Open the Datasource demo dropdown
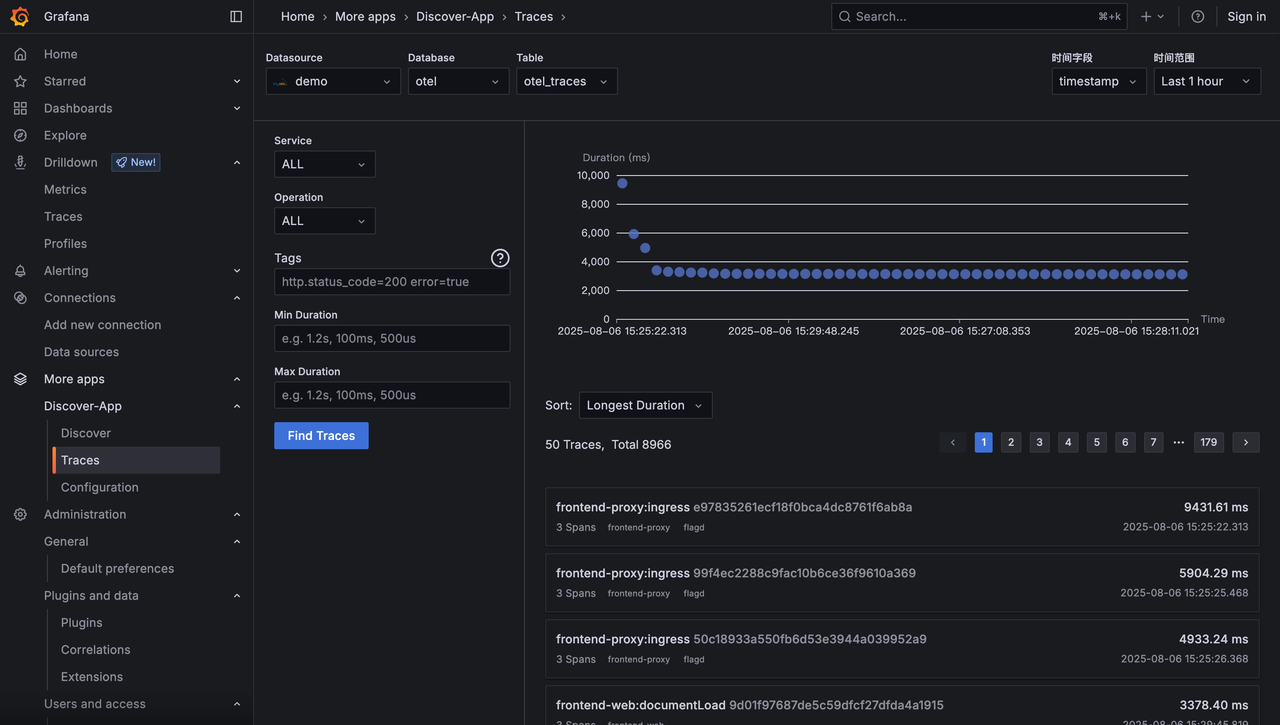Image resolution: width=1280 pixels, height=725 pixels. pyautogui.click(x=333, y=81)
